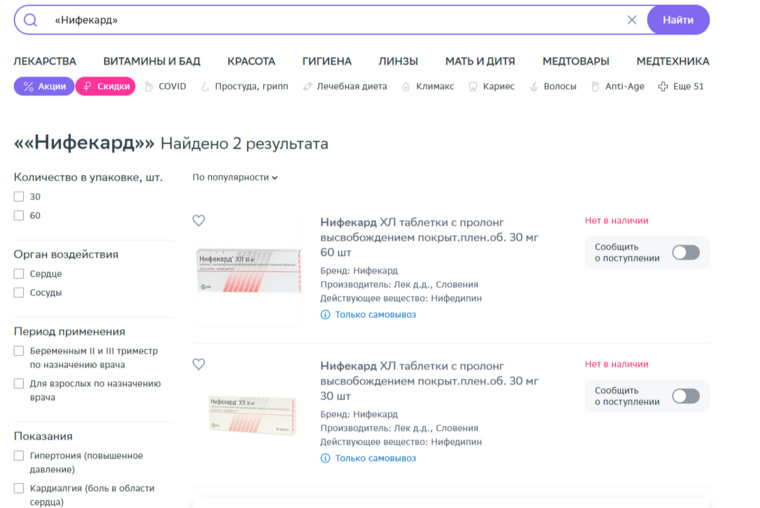This screenshot has height=508, width=760.
Task: Click the Акции promo pill
Action: click(44, 86)
